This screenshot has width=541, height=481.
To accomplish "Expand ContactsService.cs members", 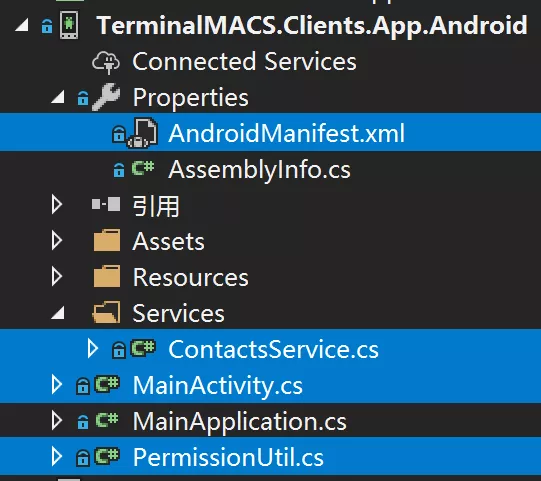I will coord(92,349).
